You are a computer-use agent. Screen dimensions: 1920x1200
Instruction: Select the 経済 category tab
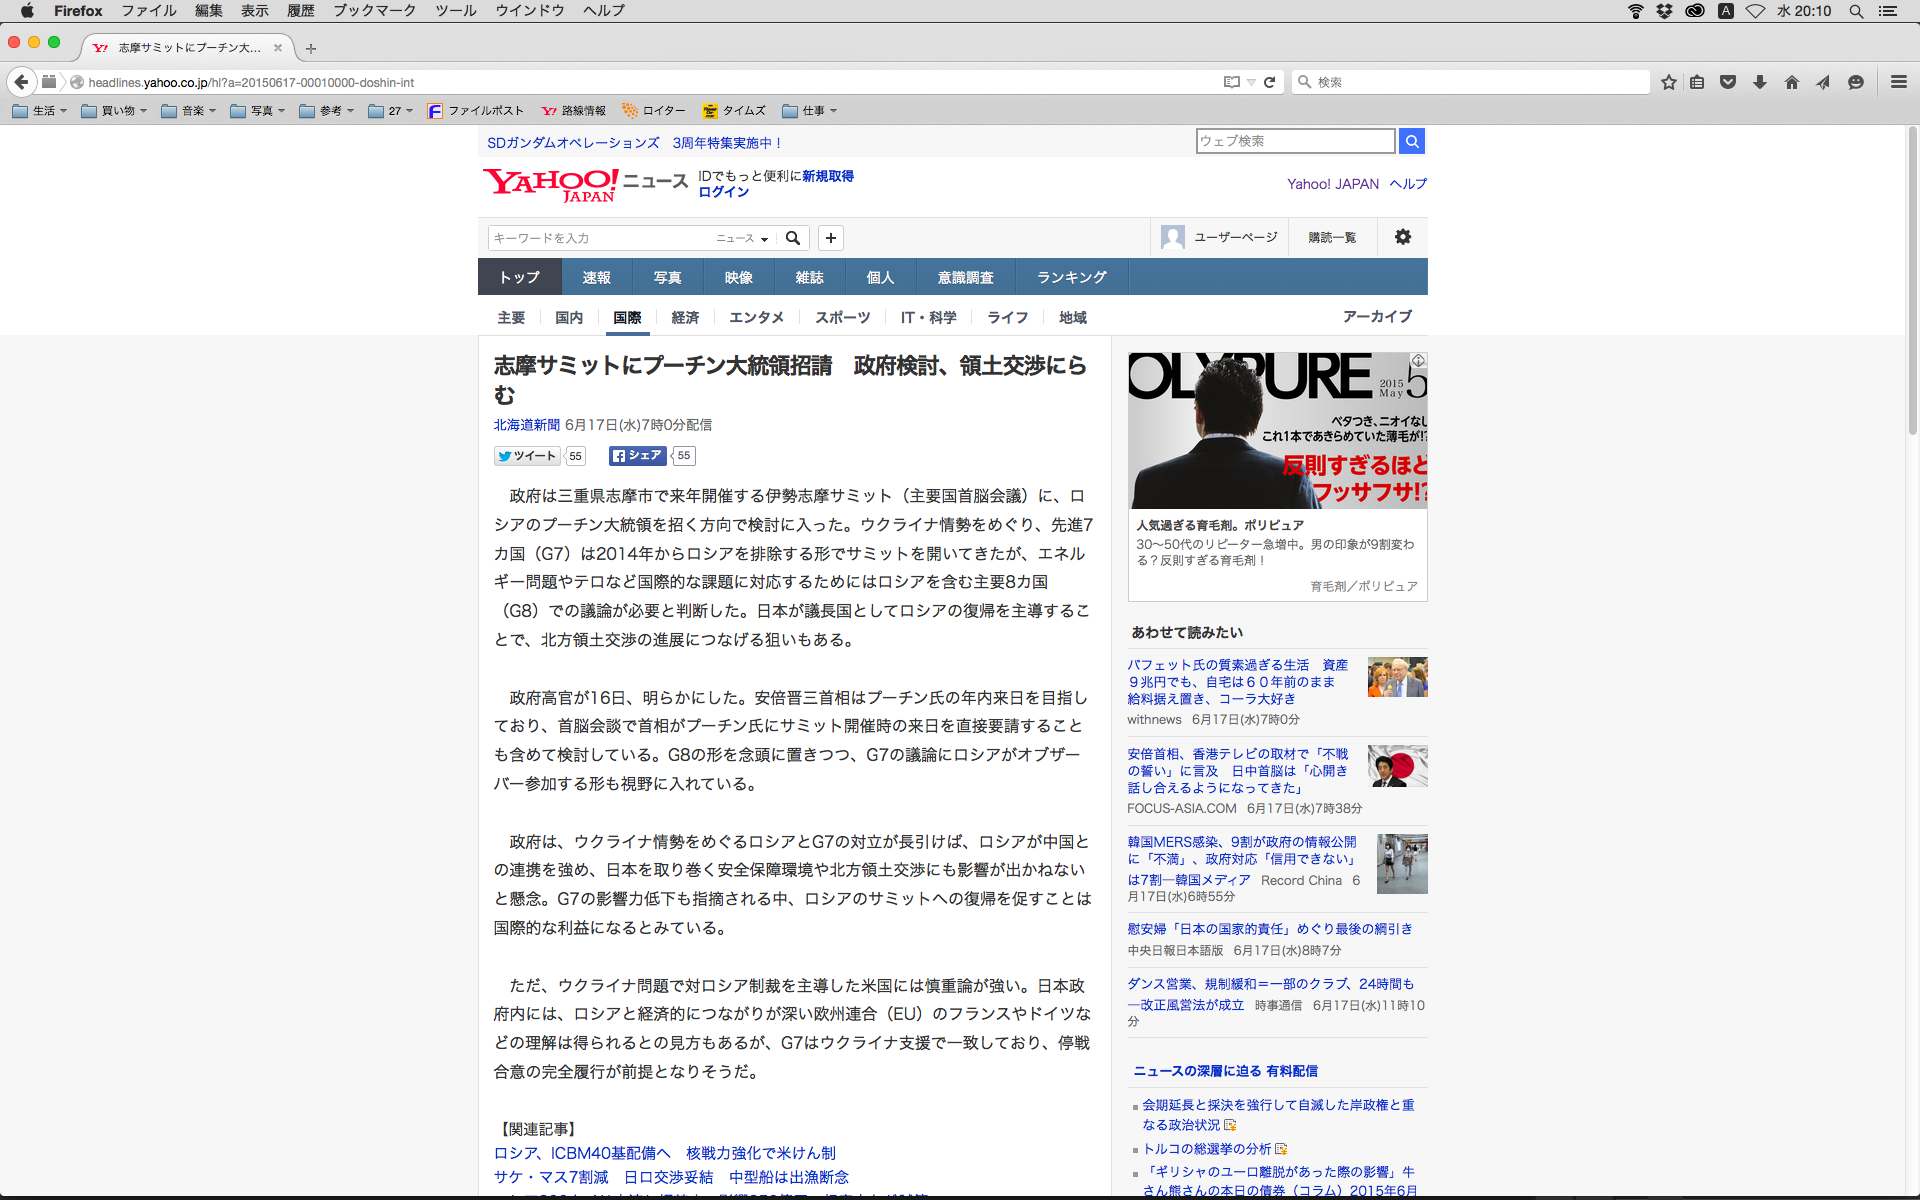[x=685, y=317]
